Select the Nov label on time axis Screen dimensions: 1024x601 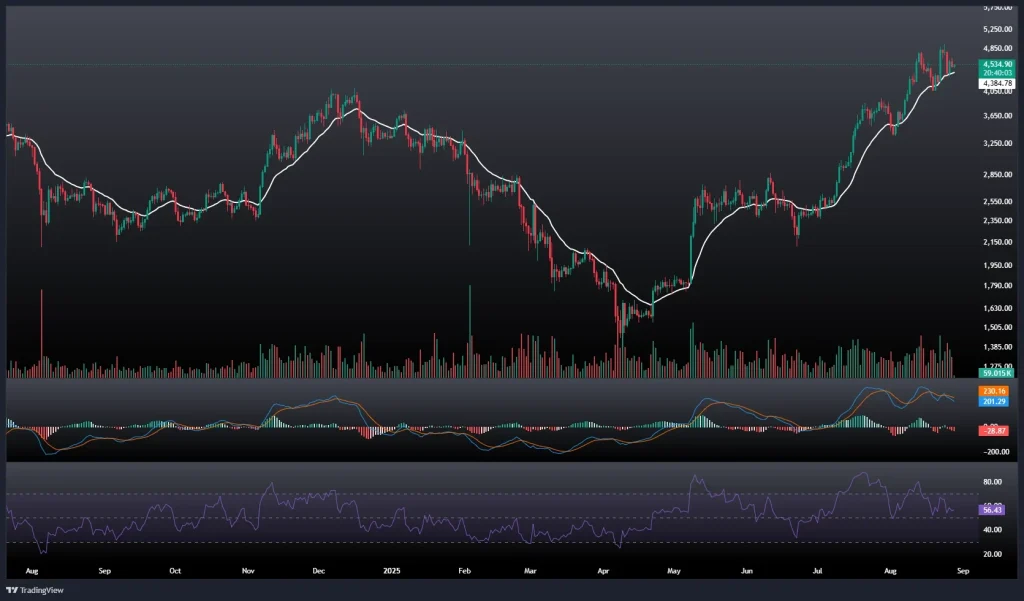tap(247, 571)
